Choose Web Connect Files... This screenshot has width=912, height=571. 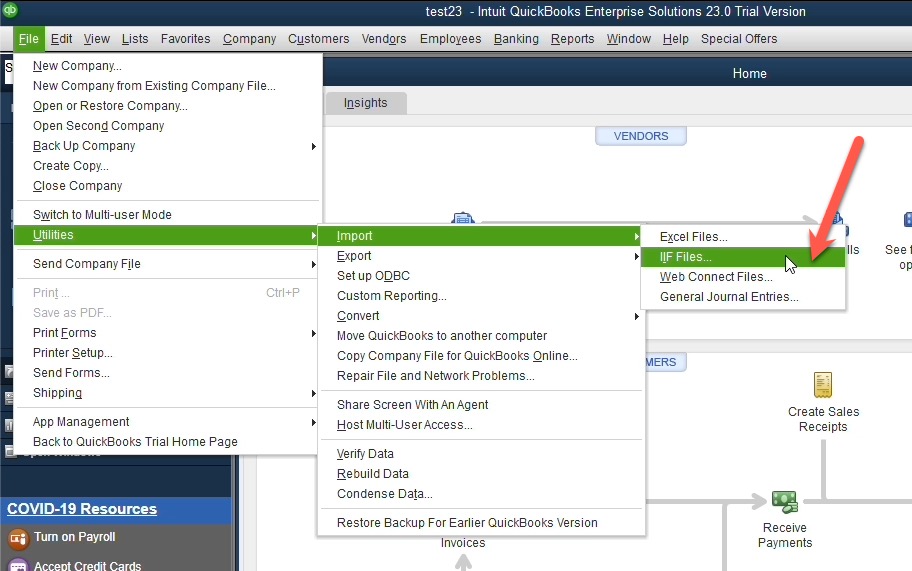(x=743, y=277)
